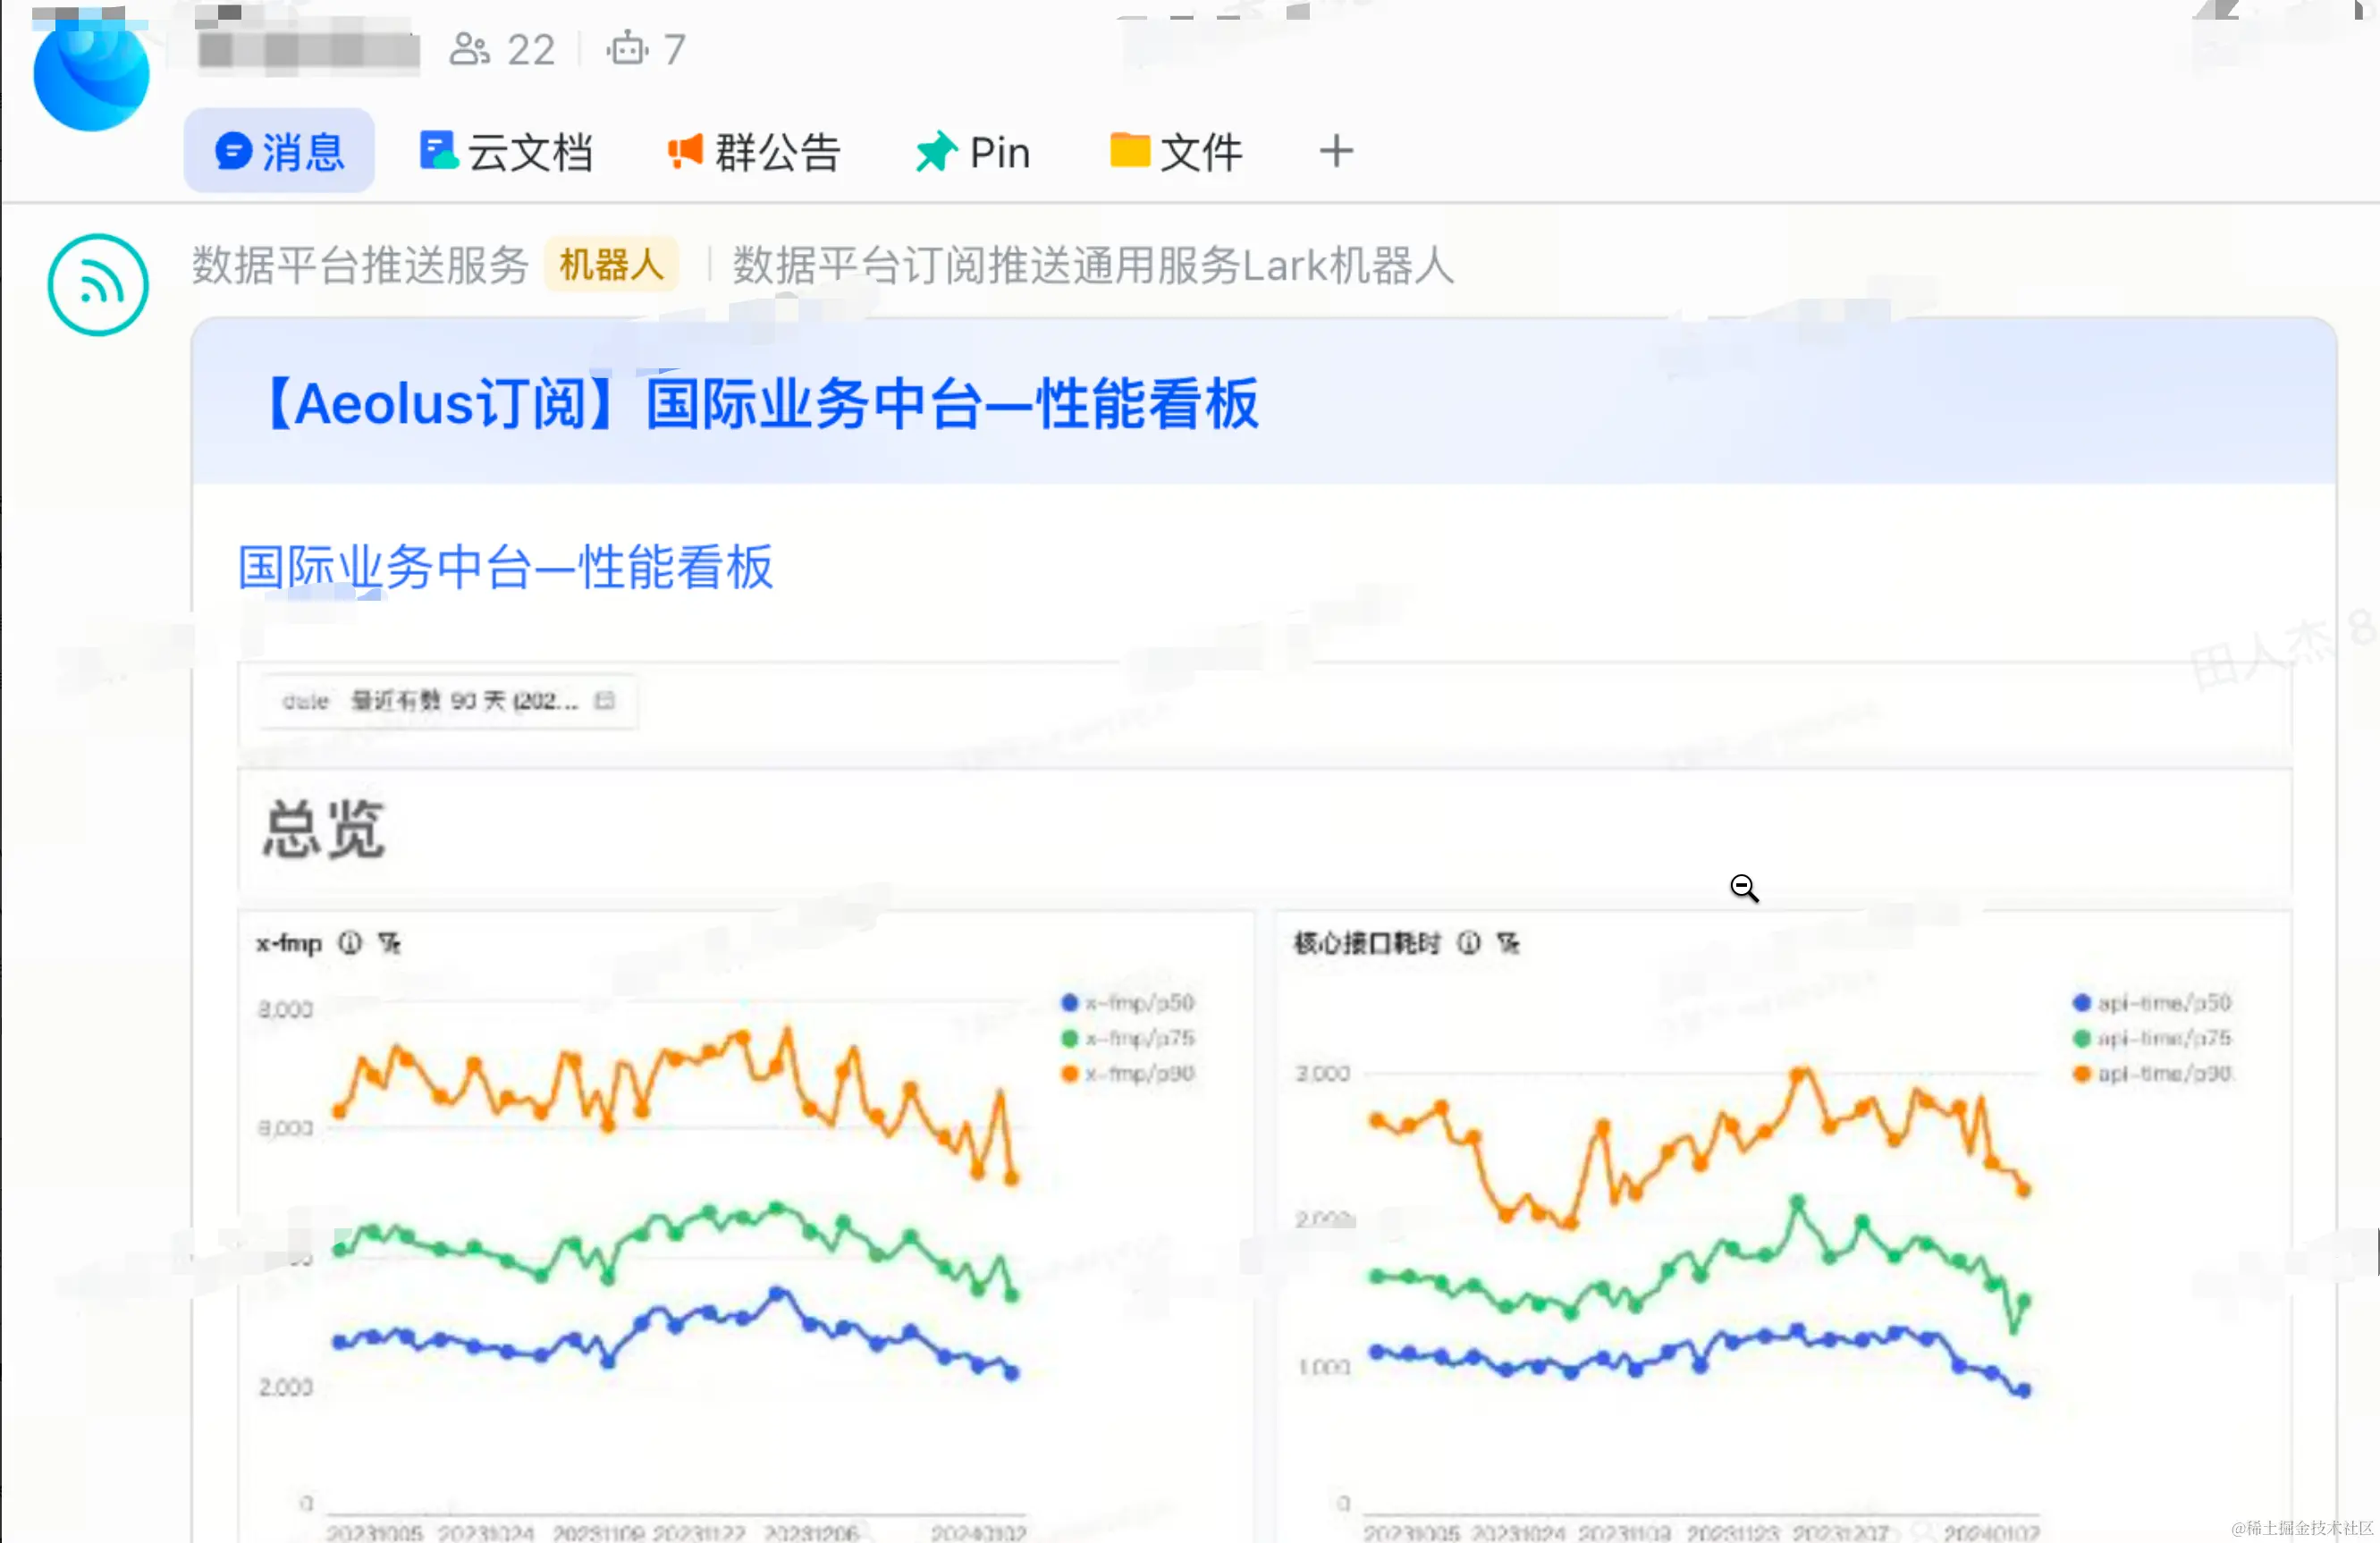The image size is (2380, 1543).
Task: Open the blue group avatar
Action: [x=91, y=72]
